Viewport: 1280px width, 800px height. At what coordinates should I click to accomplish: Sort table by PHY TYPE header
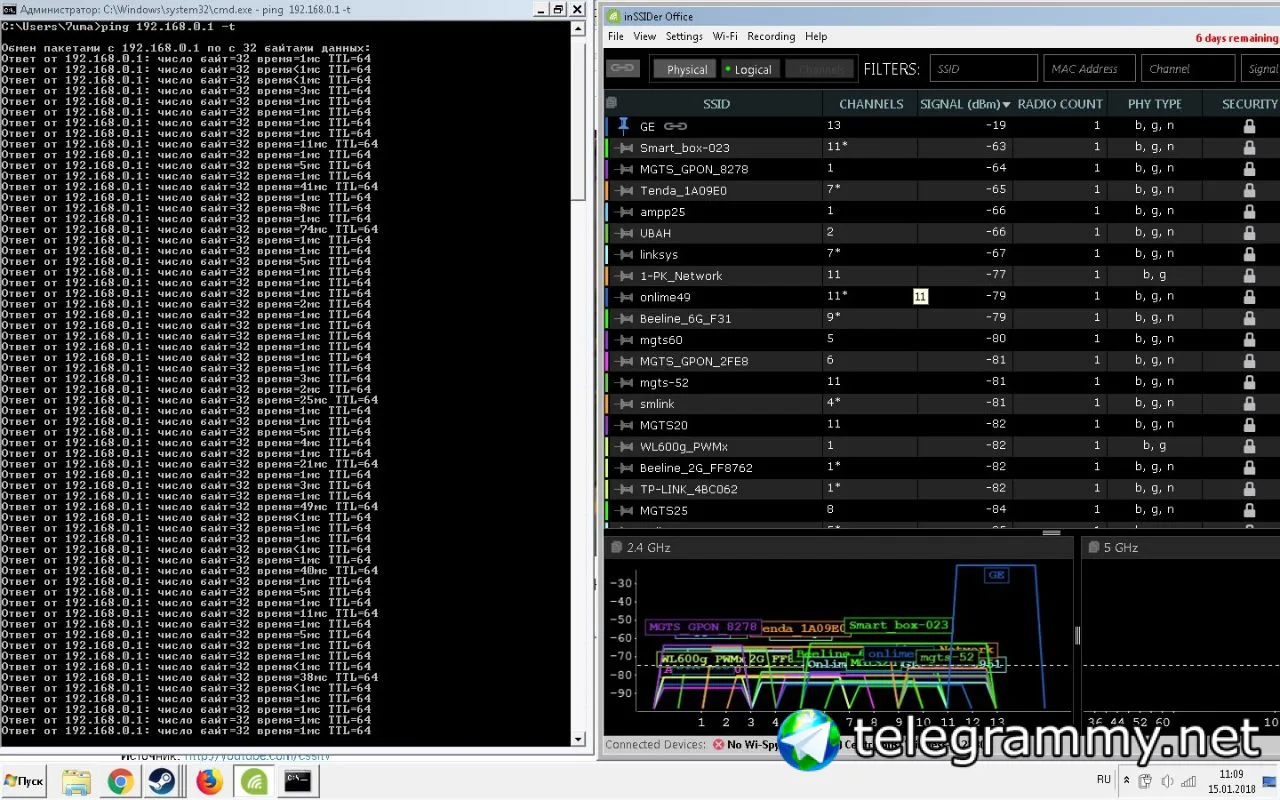pyautogui.click(x=1154, y=104)
